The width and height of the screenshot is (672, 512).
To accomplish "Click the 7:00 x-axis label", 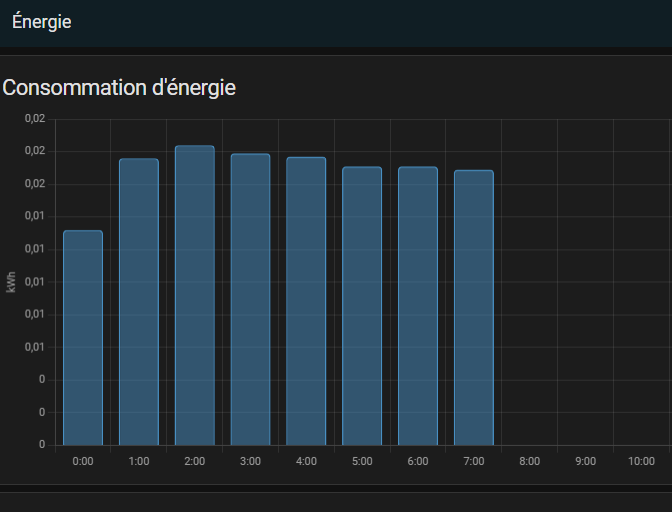I will [x=474, y=461].
